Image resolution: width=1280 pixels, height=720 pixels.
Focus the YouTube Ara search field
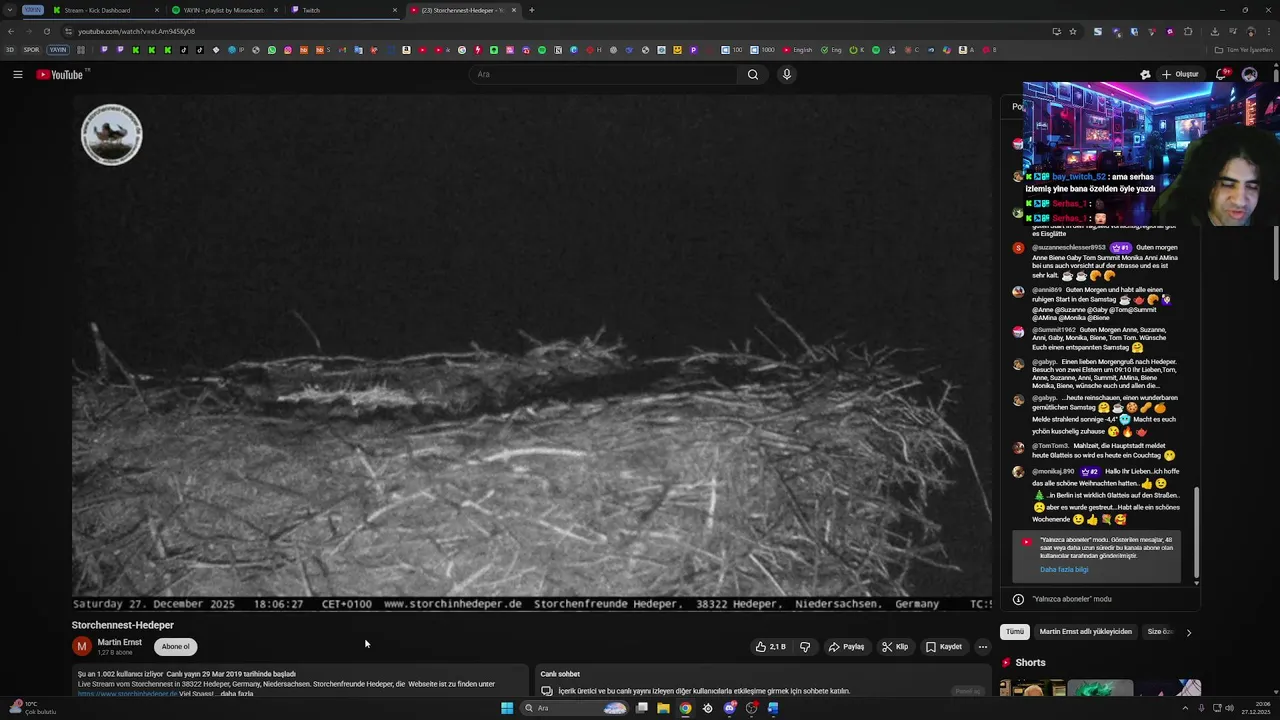pos(603,74)
